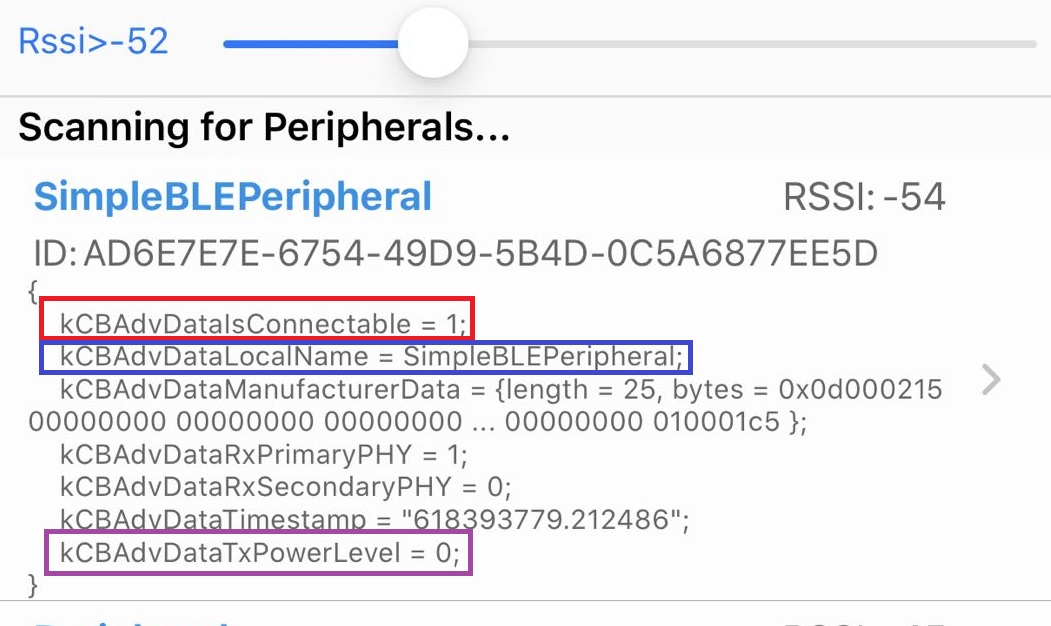Click the RSSI slider thumb

pyautogui.click(x=433, y=44)
